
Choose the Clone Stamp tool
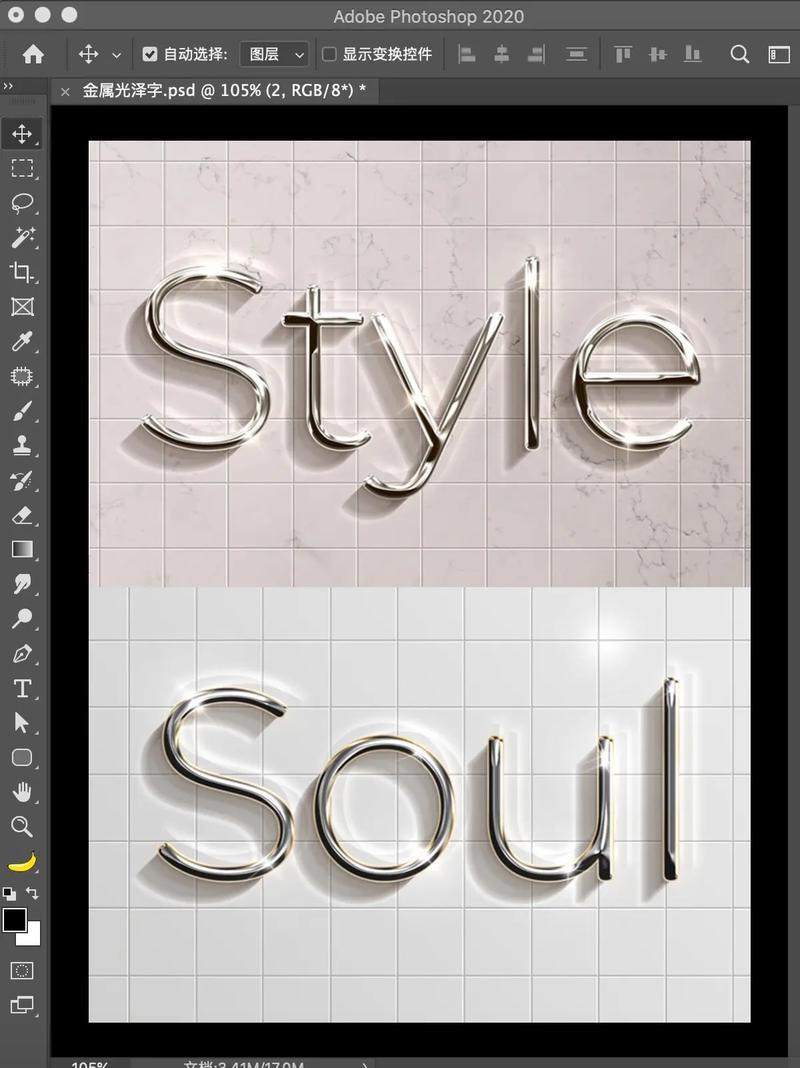pos(22,446)
